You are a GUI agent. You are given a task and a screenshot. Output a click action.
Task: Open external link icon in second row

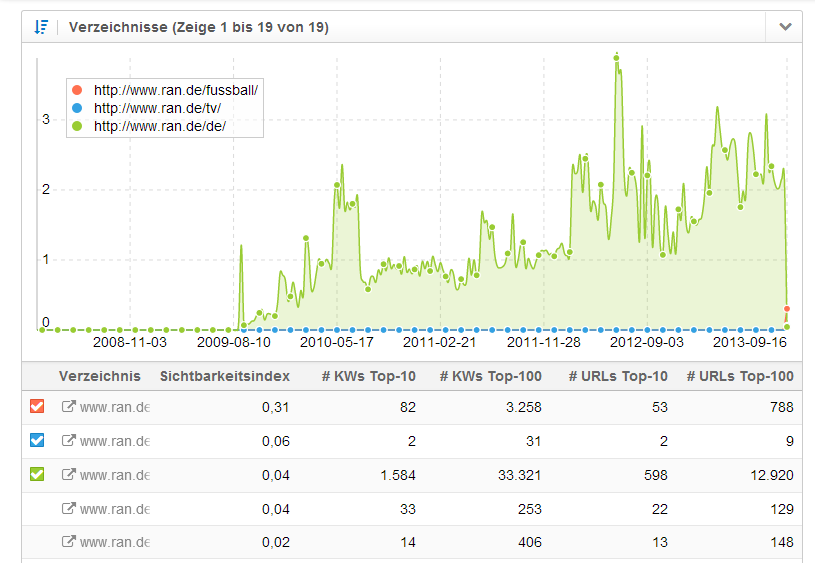pos(68,441)
